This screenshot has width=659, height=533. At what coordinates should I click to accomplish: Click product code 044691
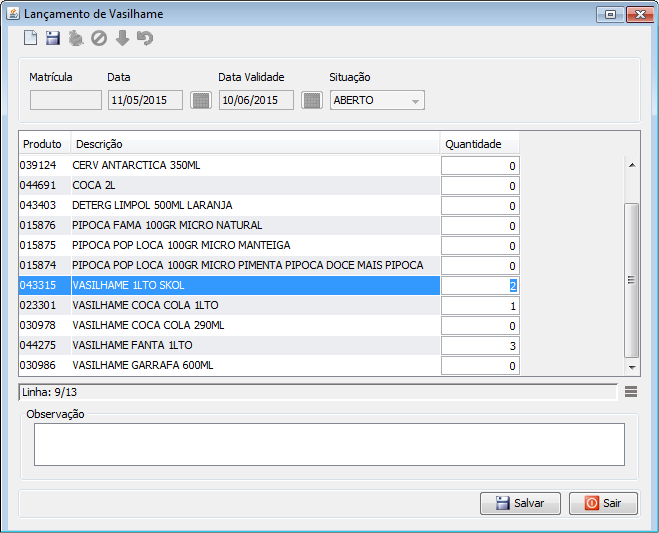(38, 185)
